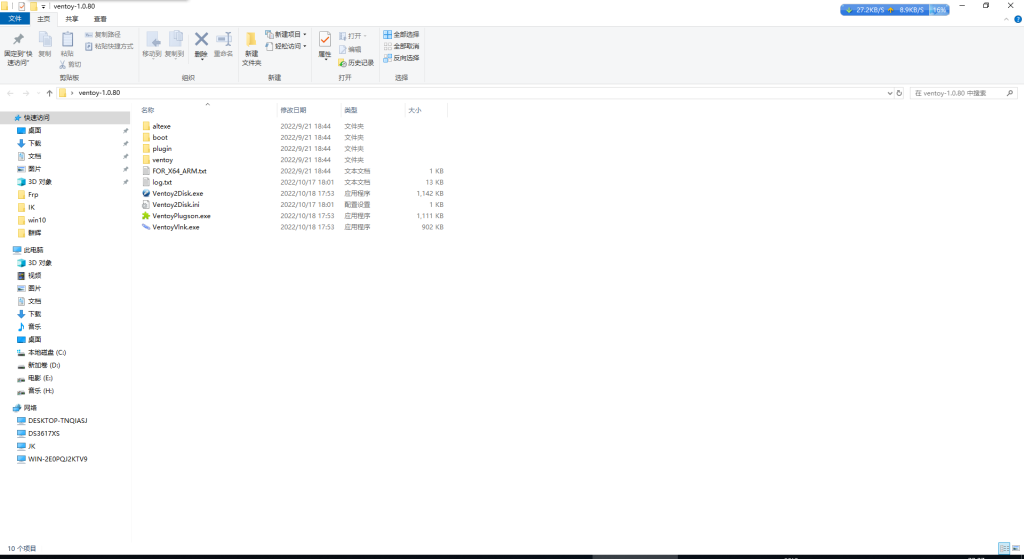The width and height of the screenshot is (1024, 559).
Task: Click the Copy (复制) clipboard icon
Action: [44, 39]
